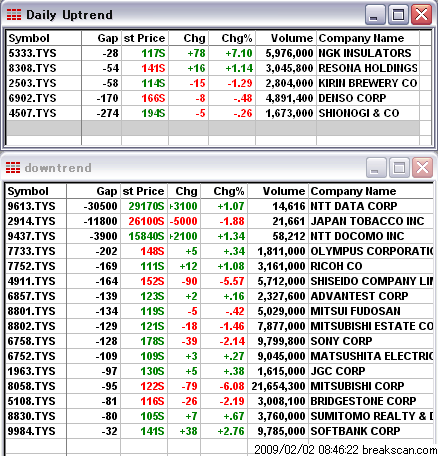Select symbol 5333.TYS in Daily Uptrend
Image resolution: width=438 pixels, height=456 pixels.
click(32, 53)
